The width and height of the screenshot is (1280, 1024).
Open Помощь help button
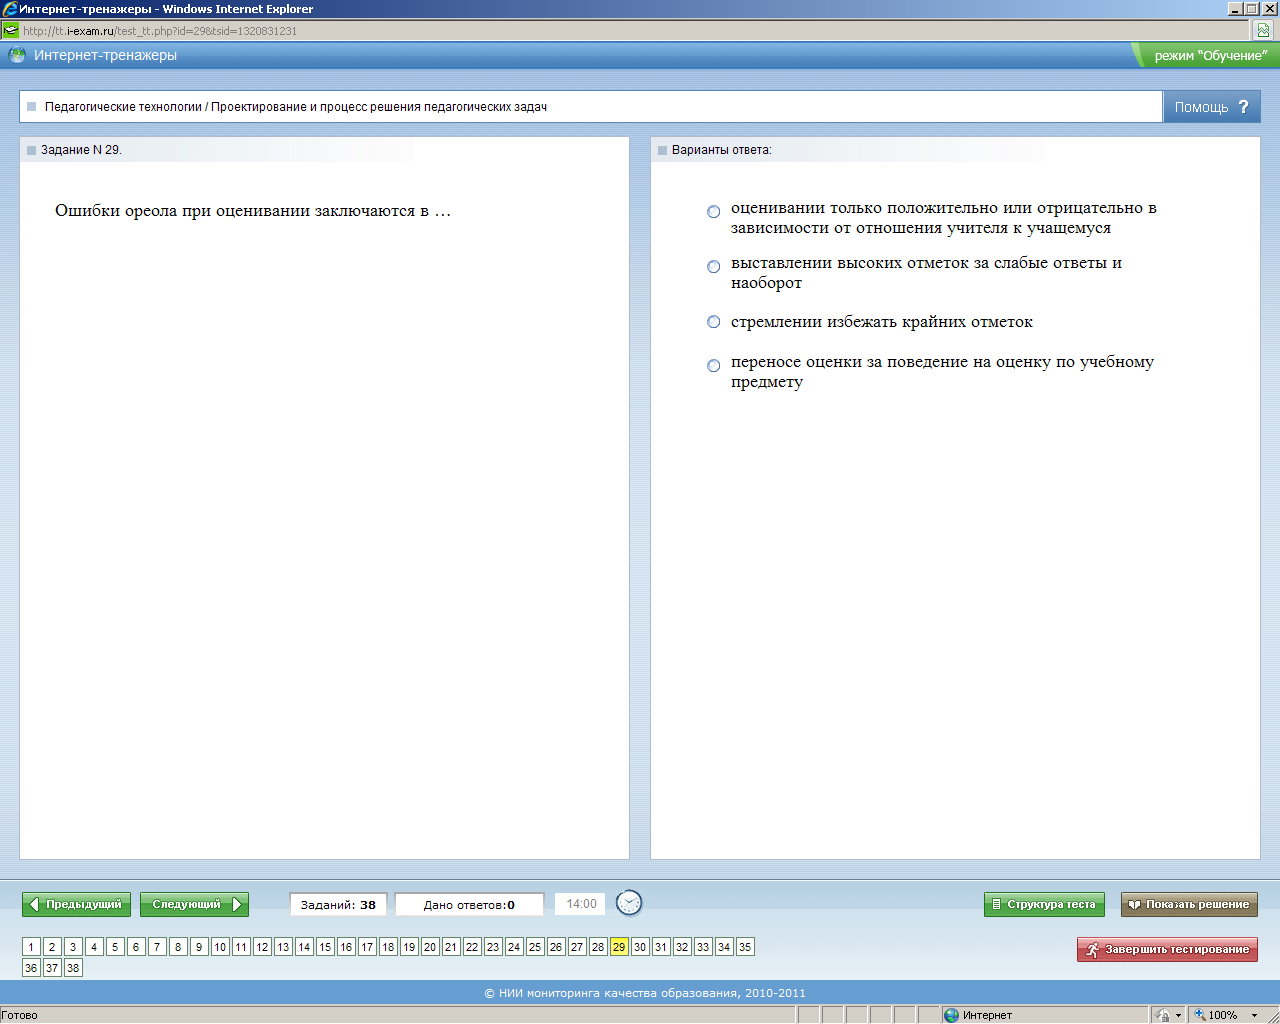1211,107
